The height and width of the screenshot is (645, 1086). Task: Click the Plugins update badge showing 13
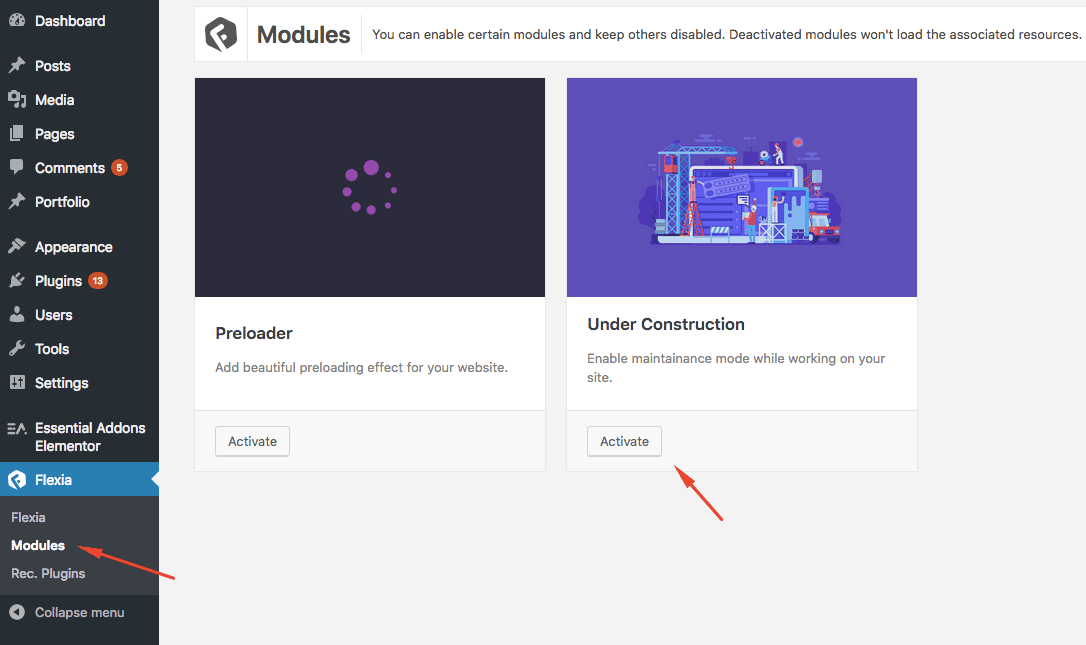pyautogui.click(x=98, y=281)
